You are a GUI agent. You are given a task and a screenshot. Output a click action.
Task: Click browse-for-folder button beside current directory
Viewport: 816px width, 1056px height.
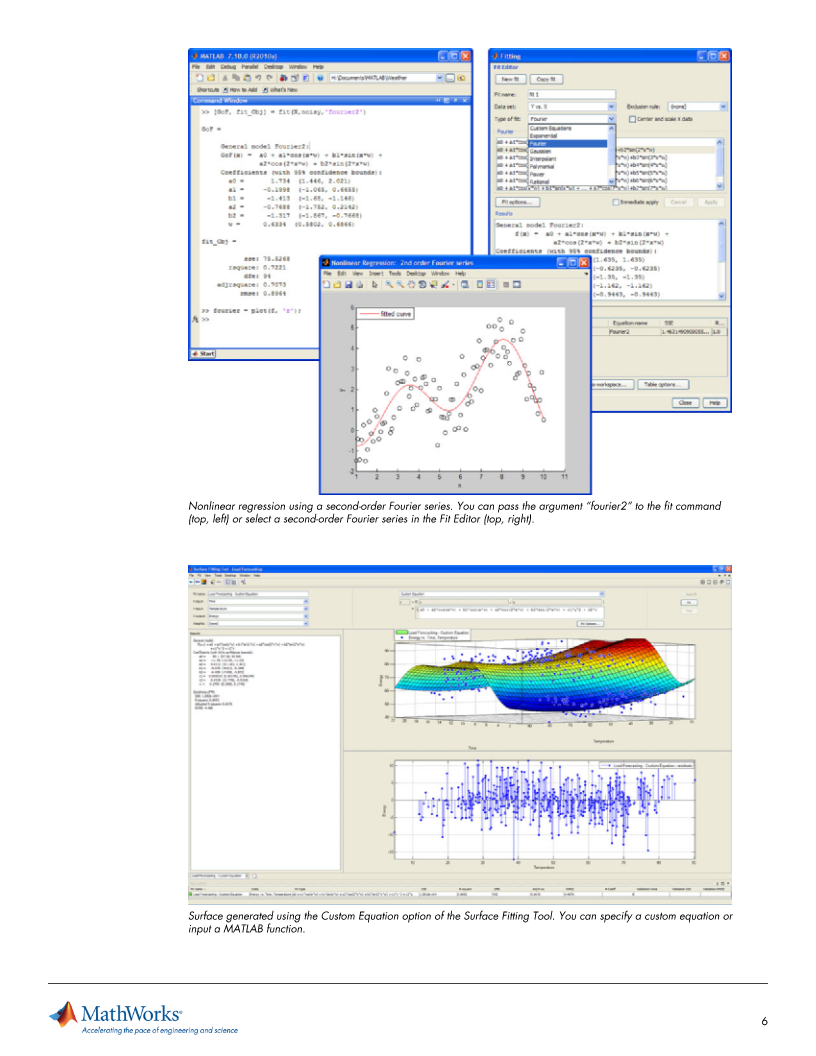[450, 78]
